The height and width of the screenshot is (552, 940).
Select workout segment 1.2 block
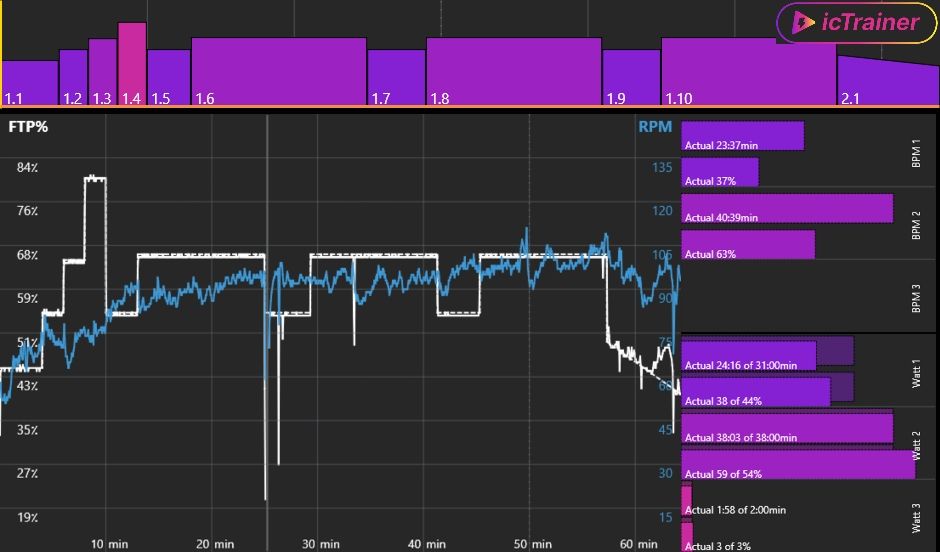pyautogui.click(x=73, y=77)
